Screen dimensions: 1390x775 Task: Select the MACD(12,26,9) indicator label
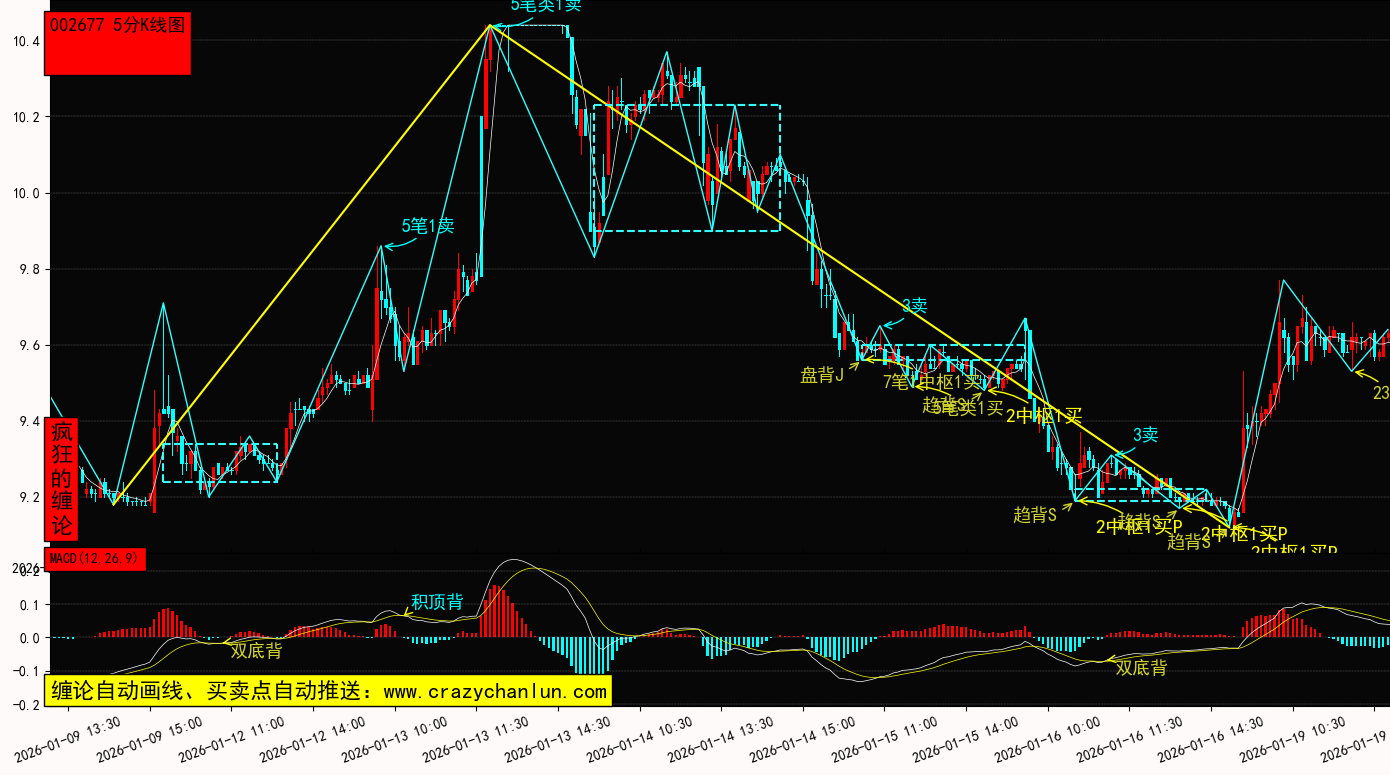[96, 558]
